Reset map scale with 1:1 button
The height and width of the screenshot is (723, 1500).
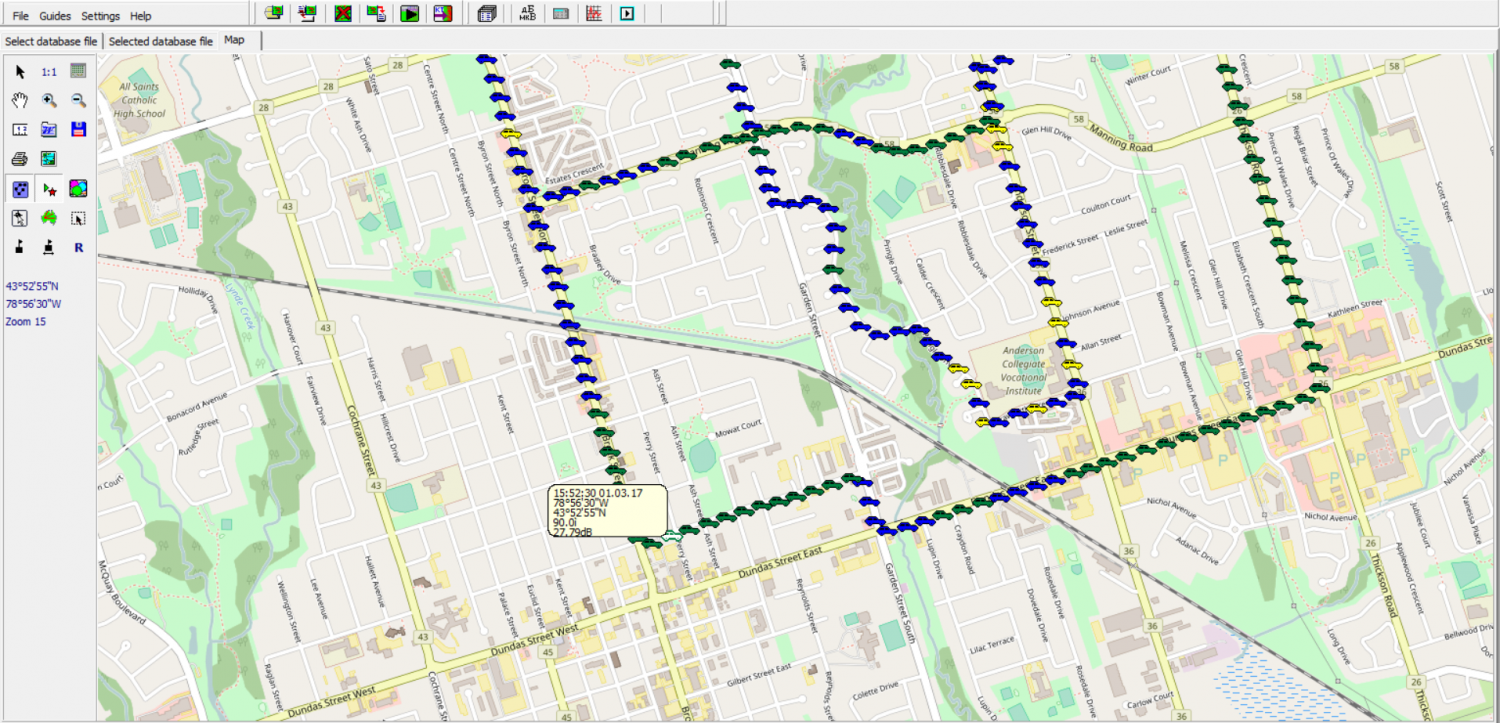pyautogui.click(x=49, y=71)
